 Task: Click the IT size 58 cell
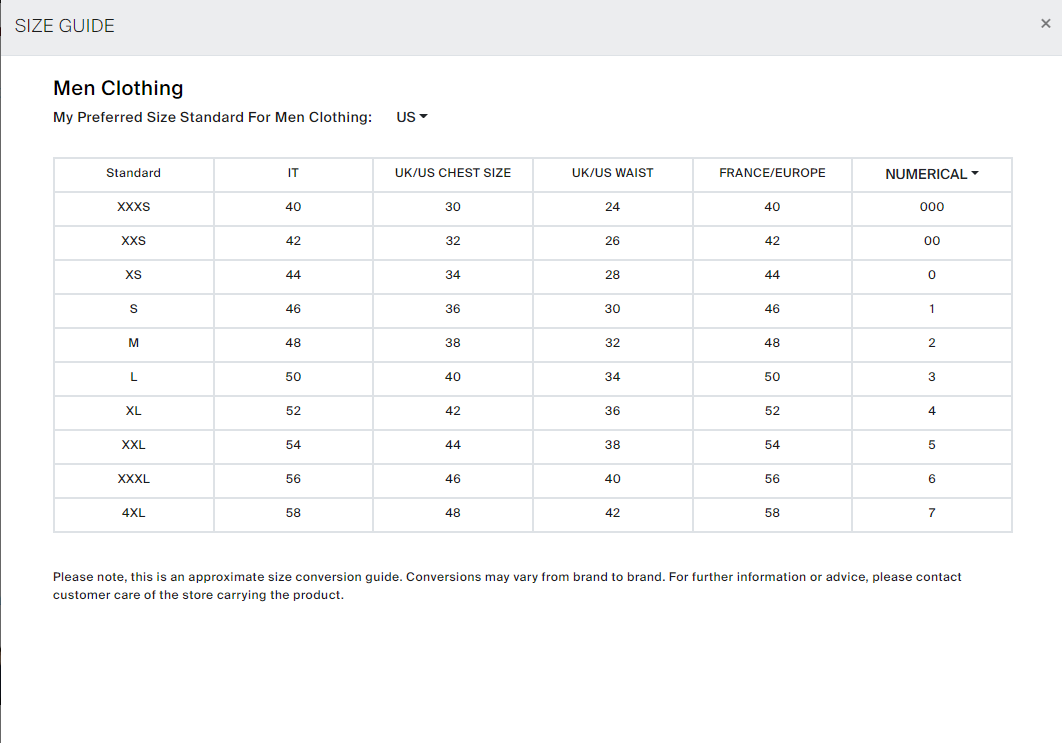pos(293,513)
